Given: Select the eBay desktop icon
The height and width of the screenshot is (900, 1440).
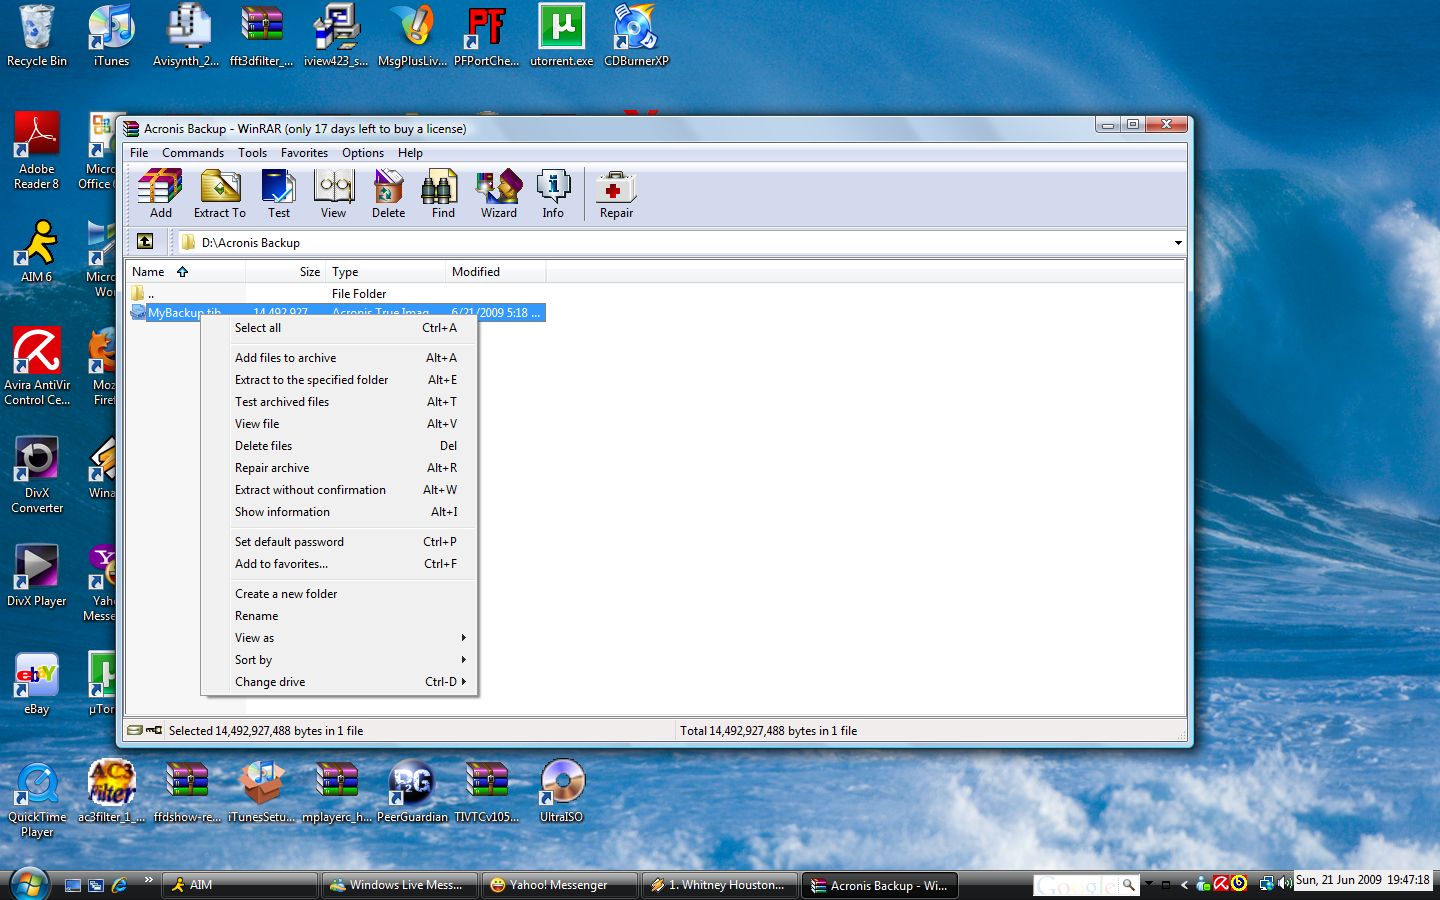Looking at the screenshot, I should click(x=37, y=684).
